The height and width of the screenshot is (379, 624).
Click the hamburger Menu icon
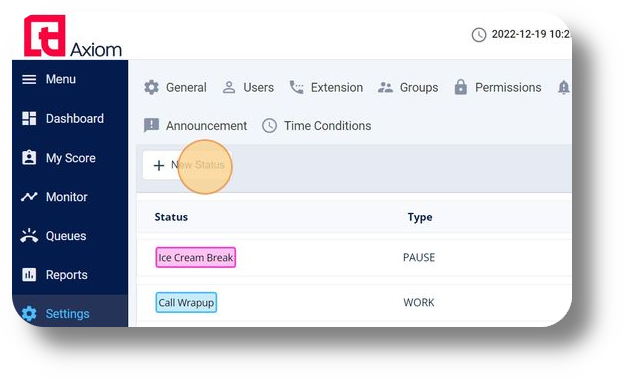click(29, 79)
